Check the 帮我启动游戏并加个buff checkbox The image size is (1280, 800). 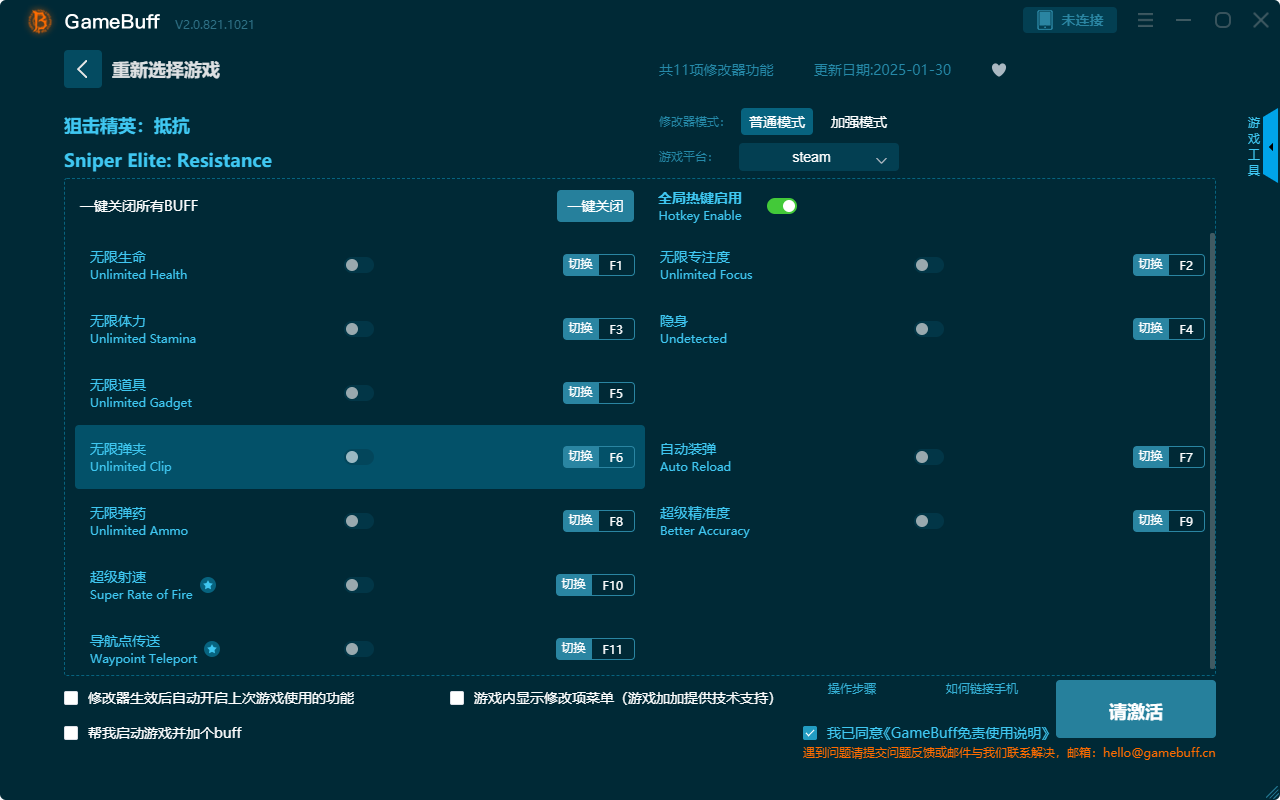coord(71,732)
